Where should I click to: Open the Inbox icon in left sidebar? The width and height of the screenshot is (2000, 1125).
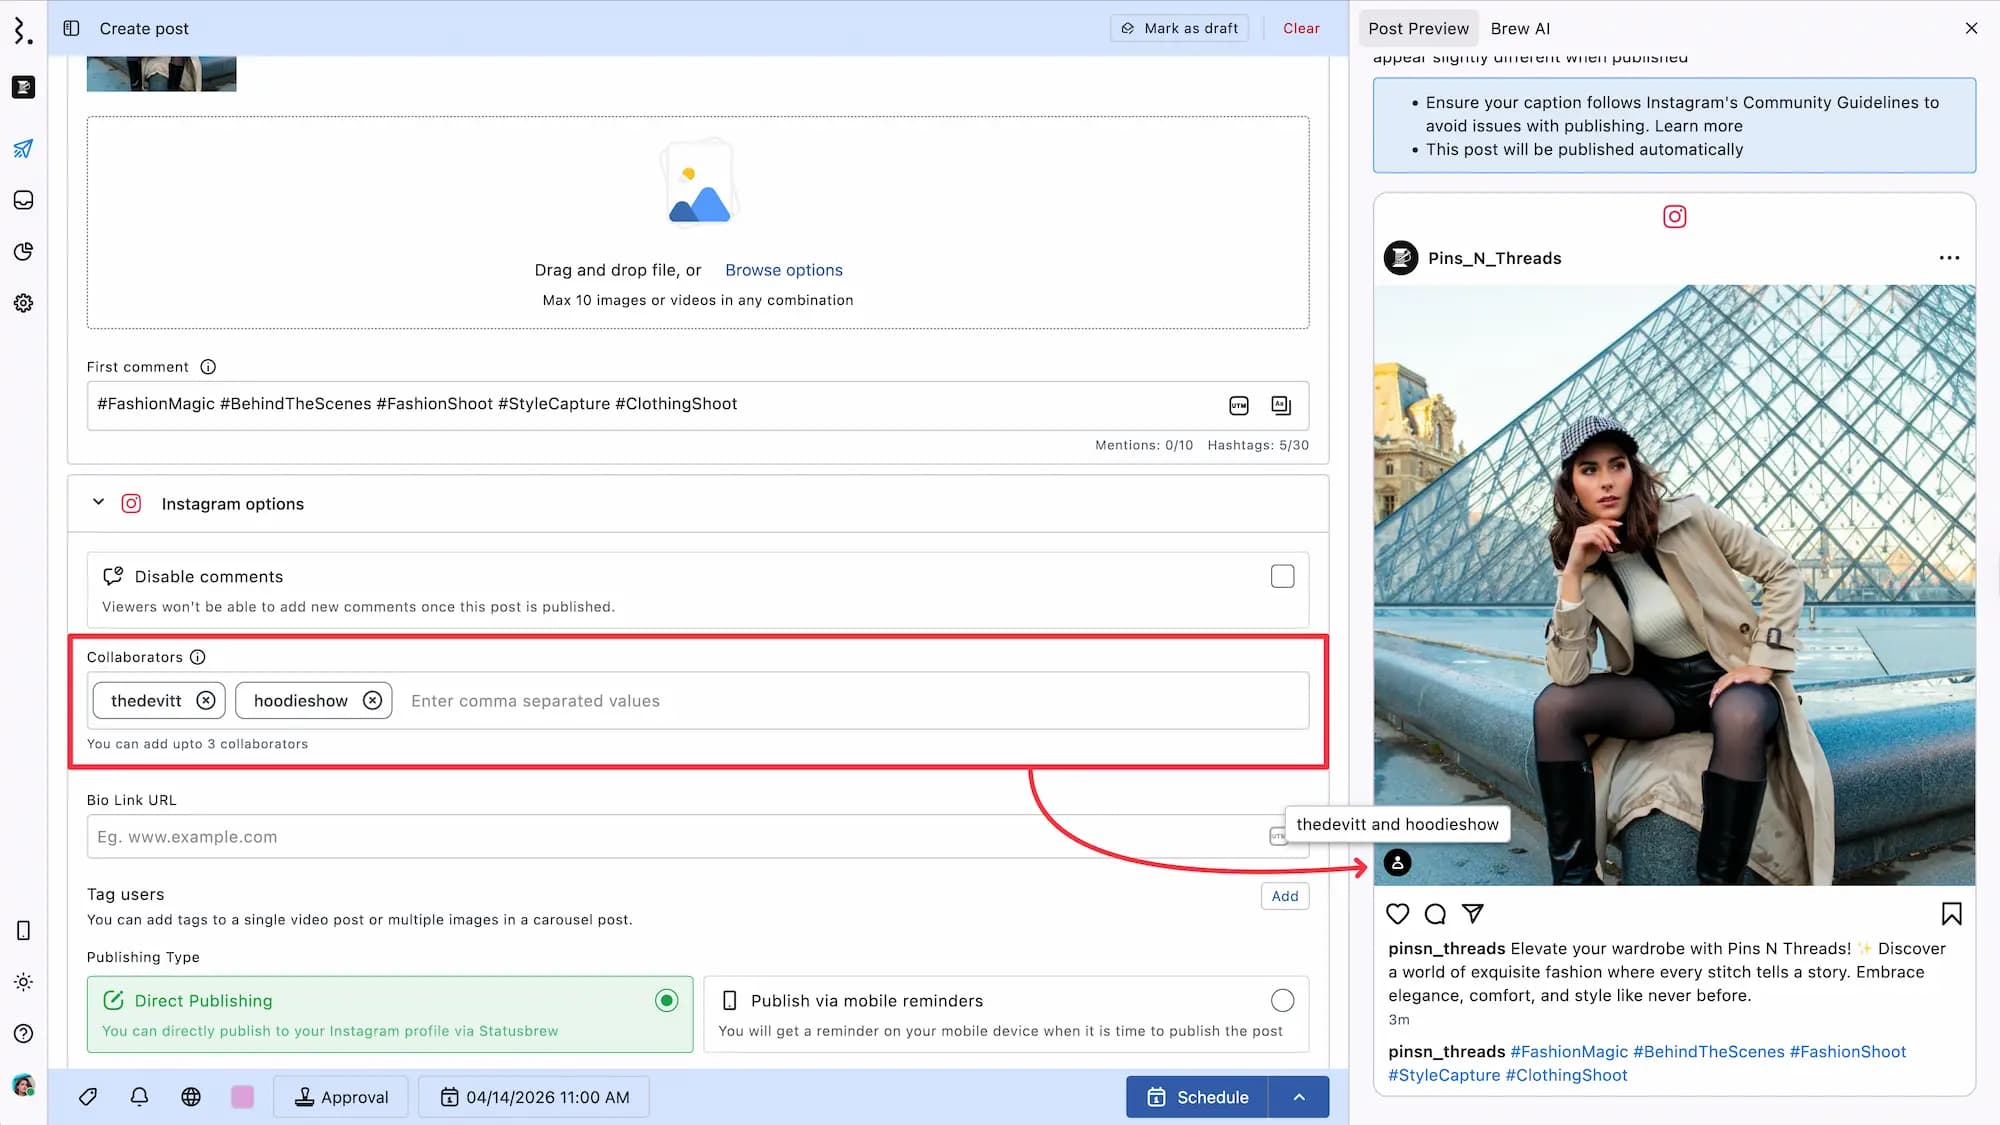click(23, 200)
